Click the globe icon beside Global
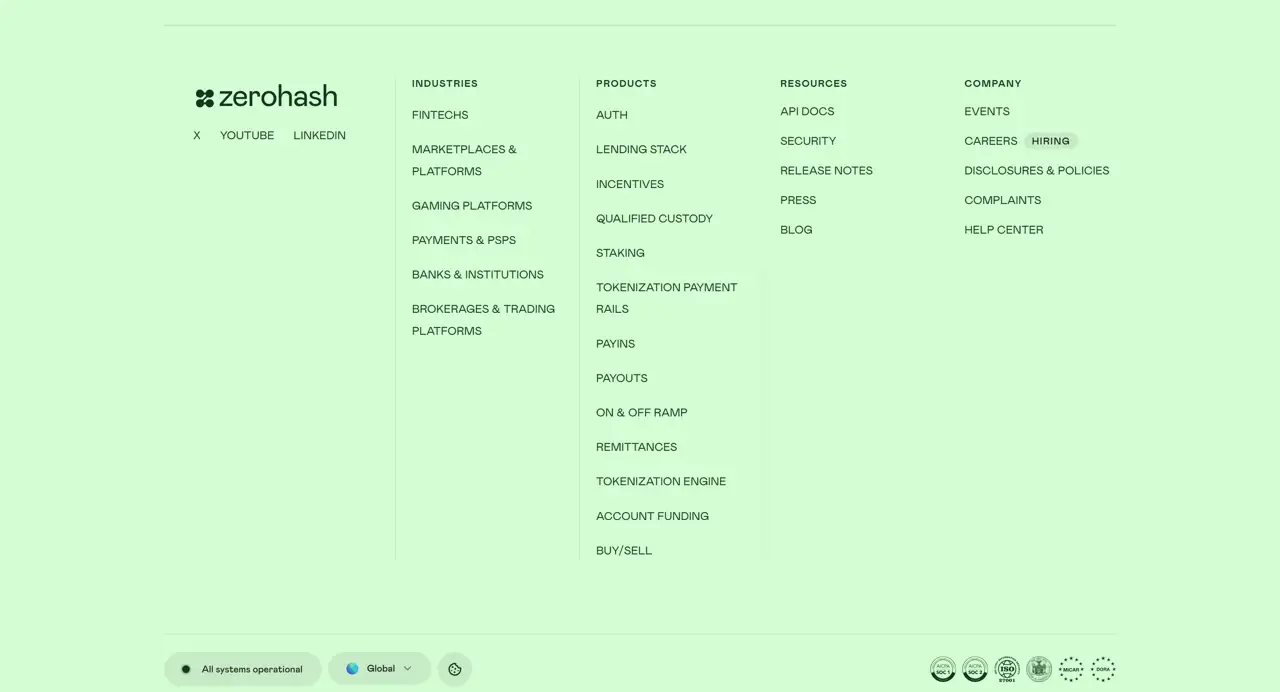This screenshot has height=692, width=1280. (x=352, y=669)
